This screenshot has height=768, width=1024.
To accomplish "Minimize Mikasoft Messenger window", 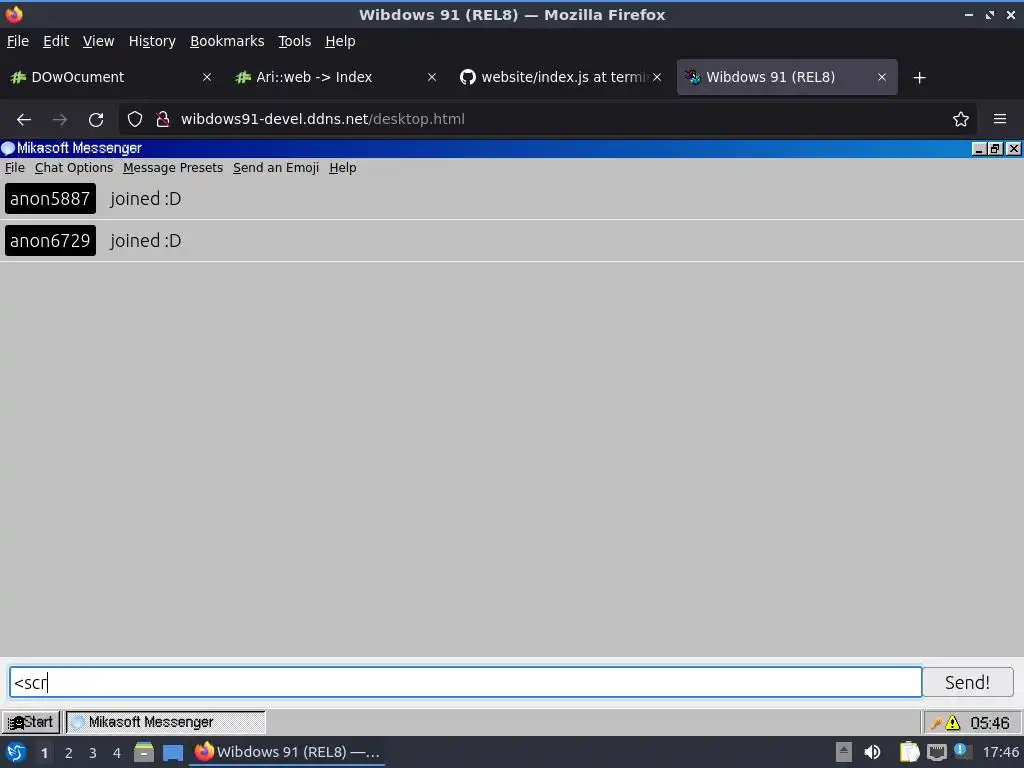I will pos(978,149).
